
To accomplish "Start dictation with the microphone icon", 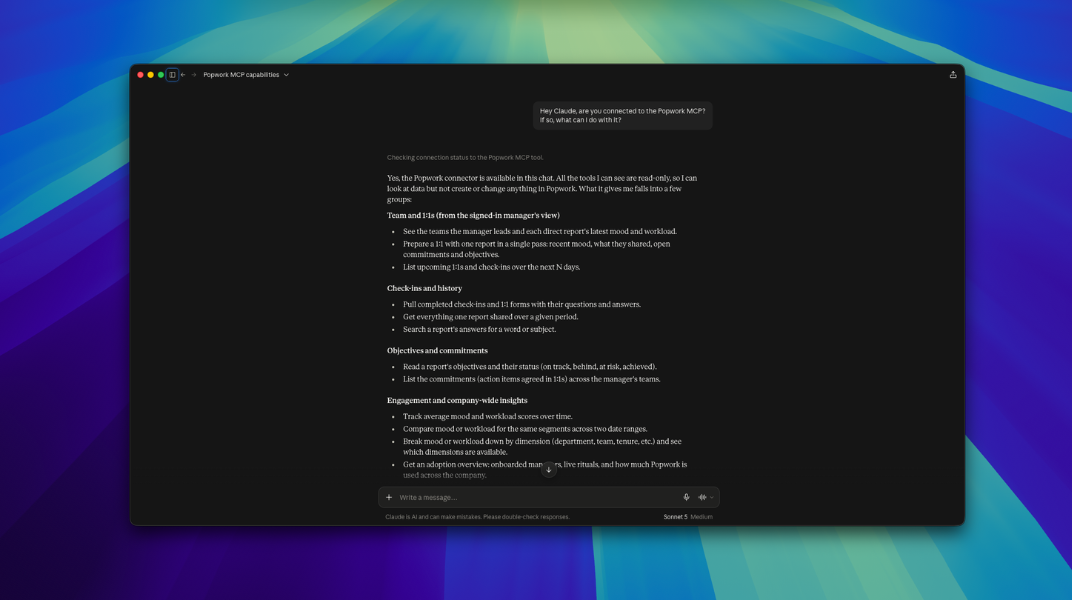I will point(686,497).
